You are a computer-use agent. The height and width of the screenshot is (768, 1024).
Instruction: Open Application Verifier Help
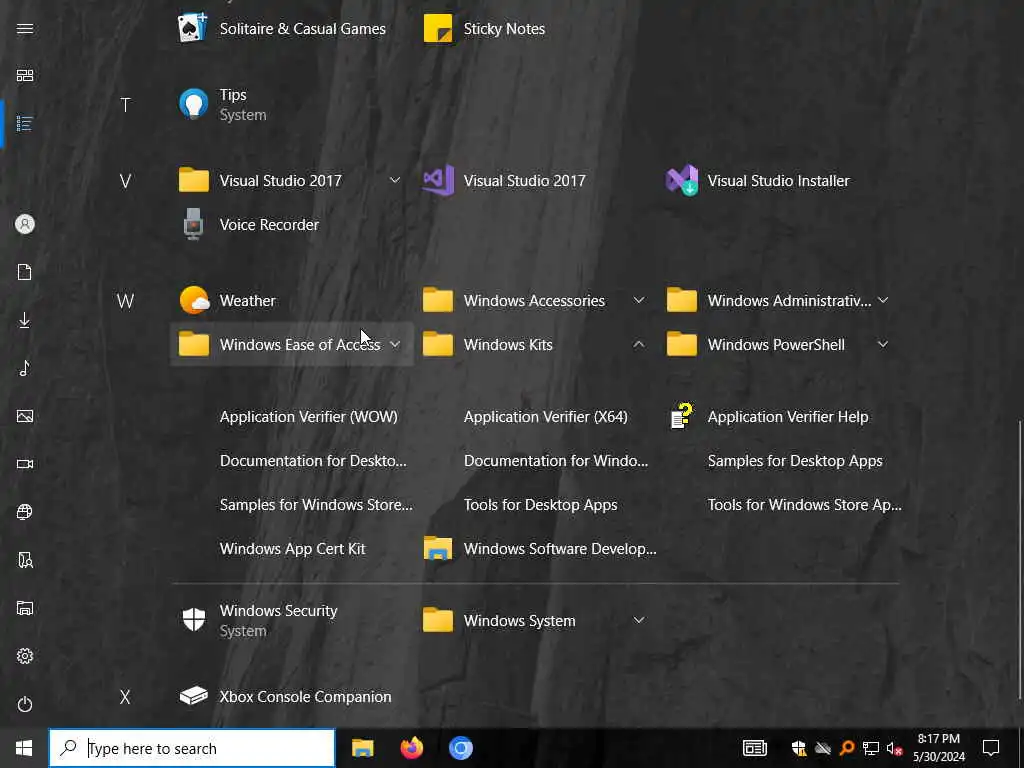coord(779,417)
